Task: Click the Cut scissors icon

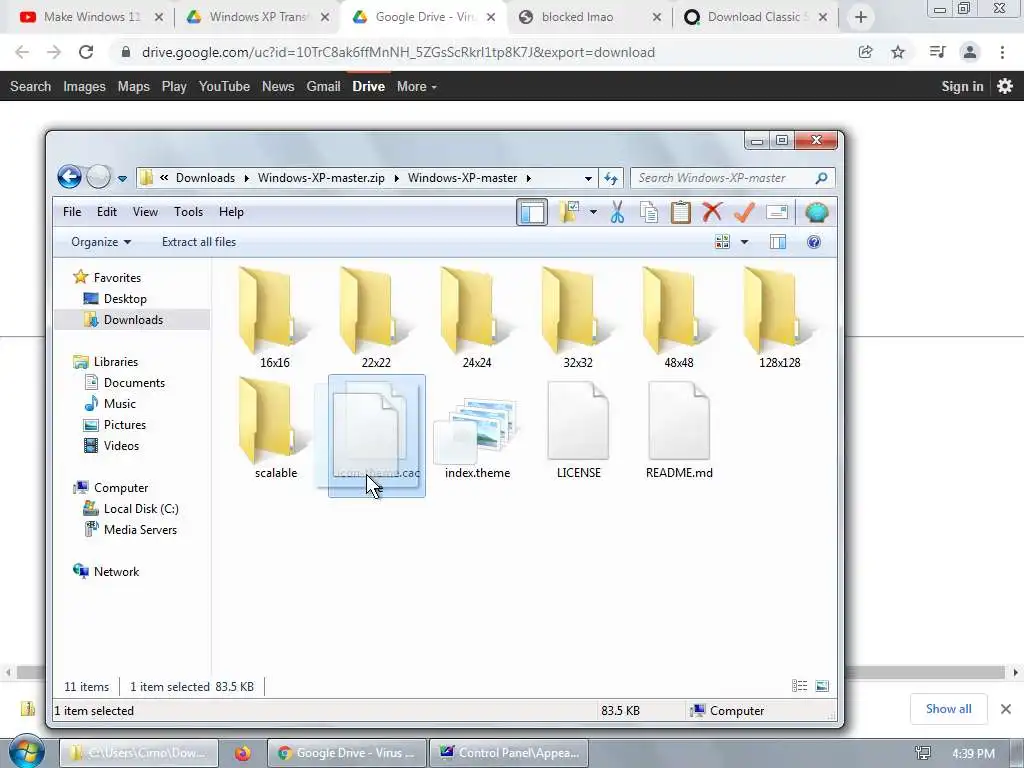Action: point(617,212)
